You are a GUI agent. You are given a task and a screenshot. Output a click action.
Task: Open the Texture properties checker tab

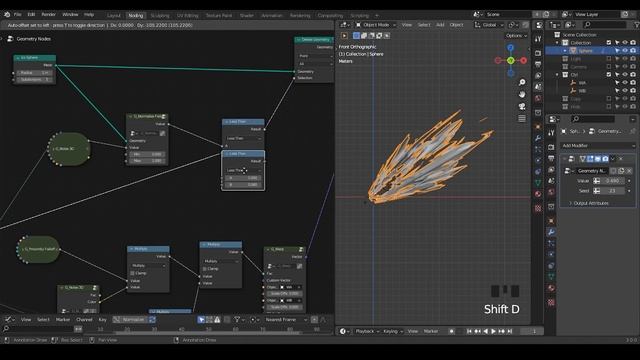click(x=551, y=302)
